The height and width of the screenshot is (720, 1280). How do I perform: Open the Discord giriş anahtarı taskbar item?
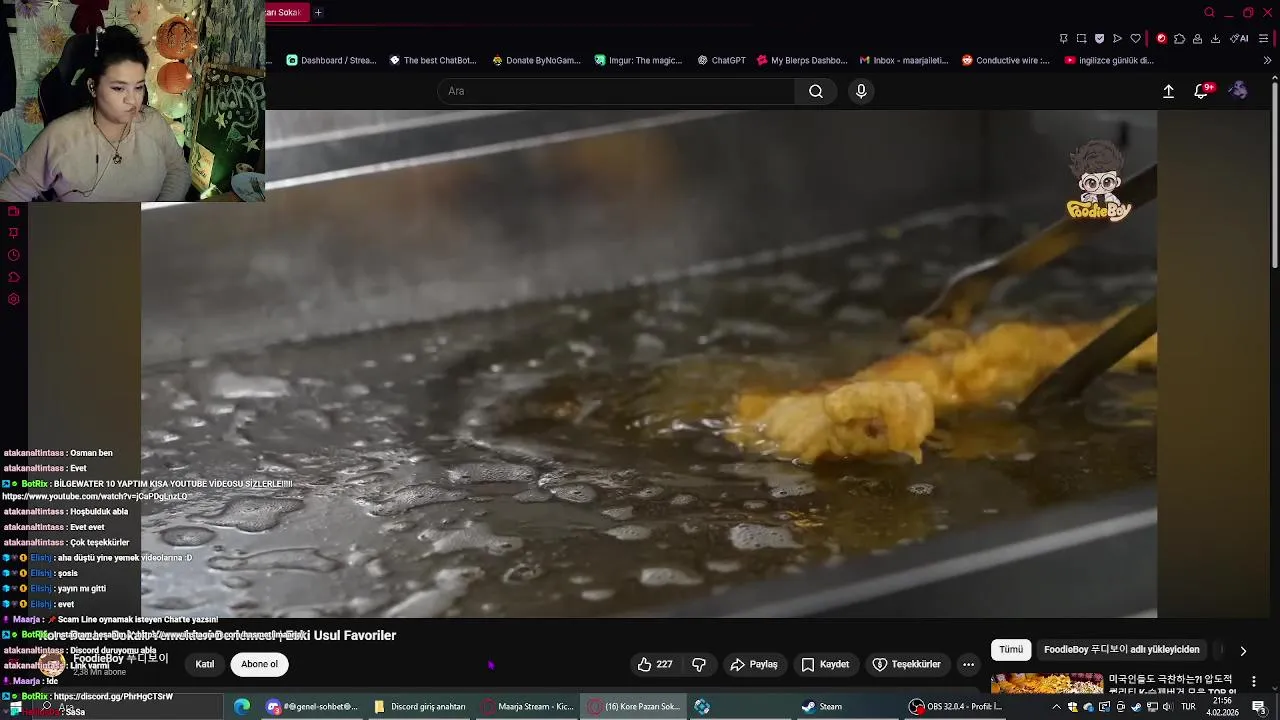(420, 707)
